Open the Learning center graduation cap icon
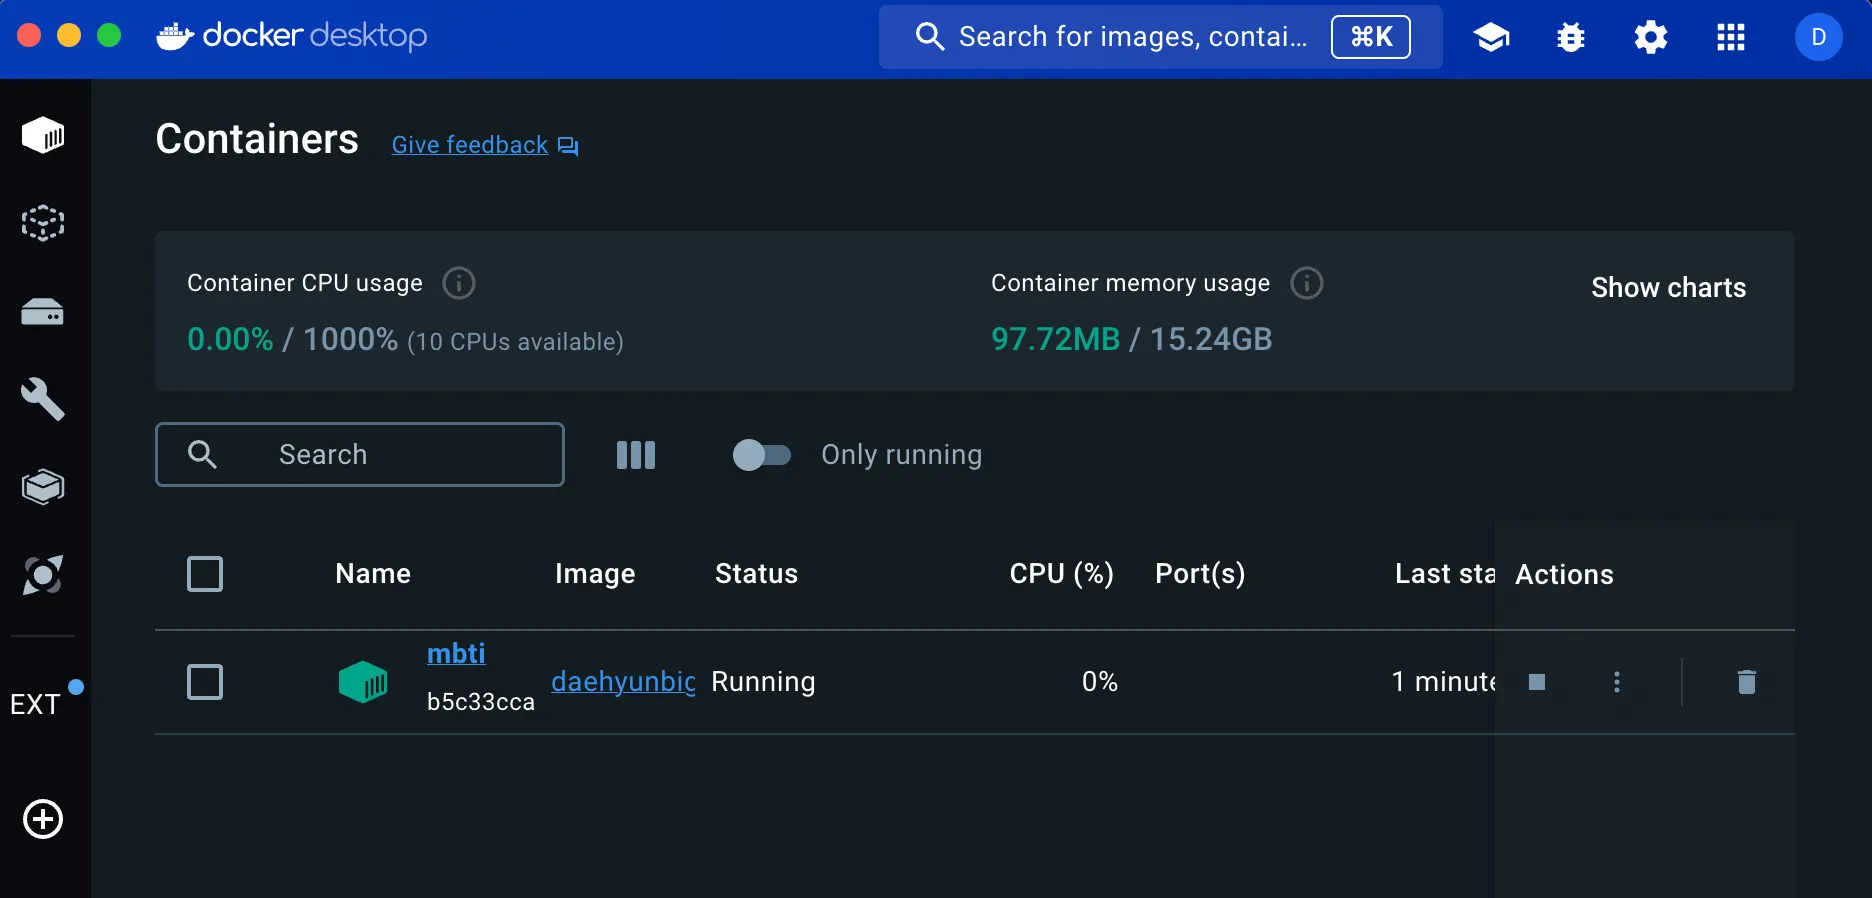Viewport: 1872px width, 898px height. (x=1491, y=37)
